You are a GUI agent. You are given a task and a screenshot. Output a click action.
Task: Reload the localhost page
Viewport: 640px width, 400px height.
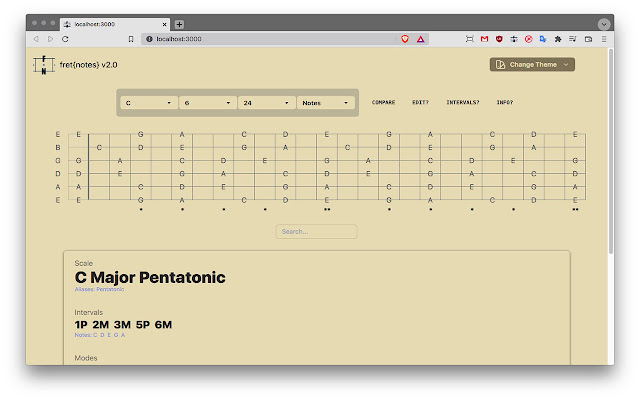(65, 39)
